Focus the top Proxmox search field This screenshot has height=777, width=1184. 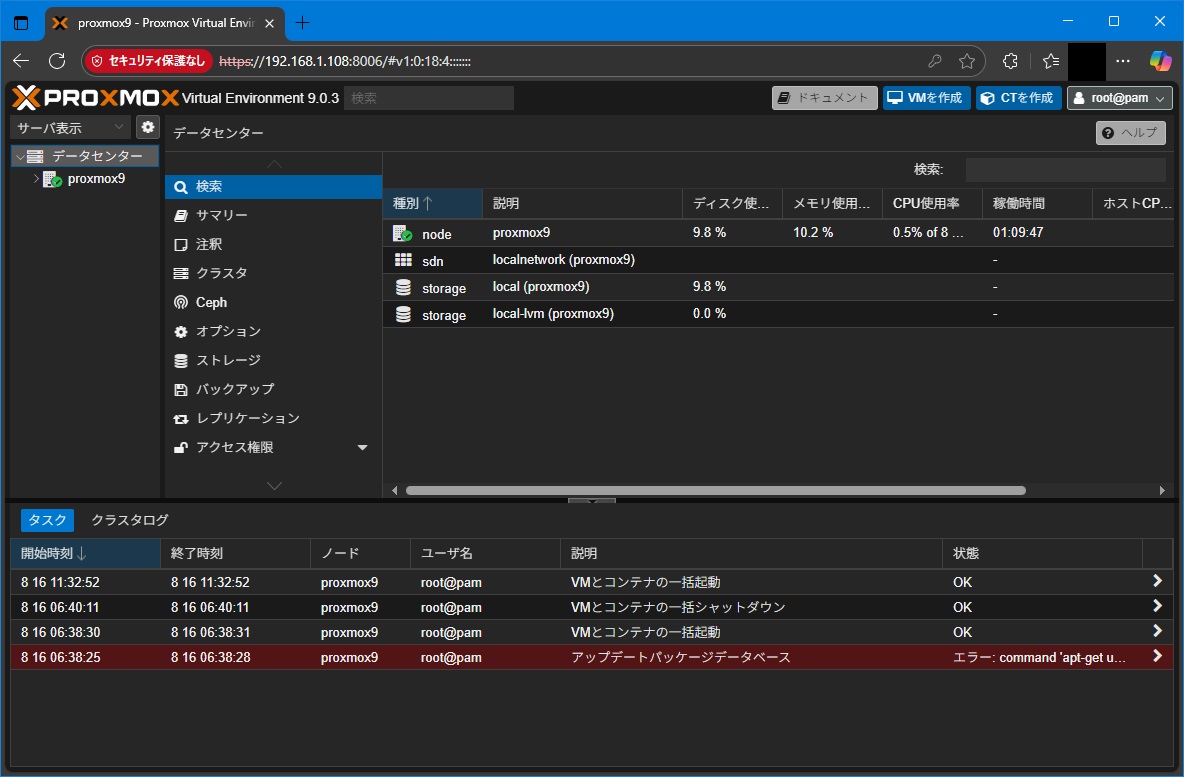click(x=429, y=98)
